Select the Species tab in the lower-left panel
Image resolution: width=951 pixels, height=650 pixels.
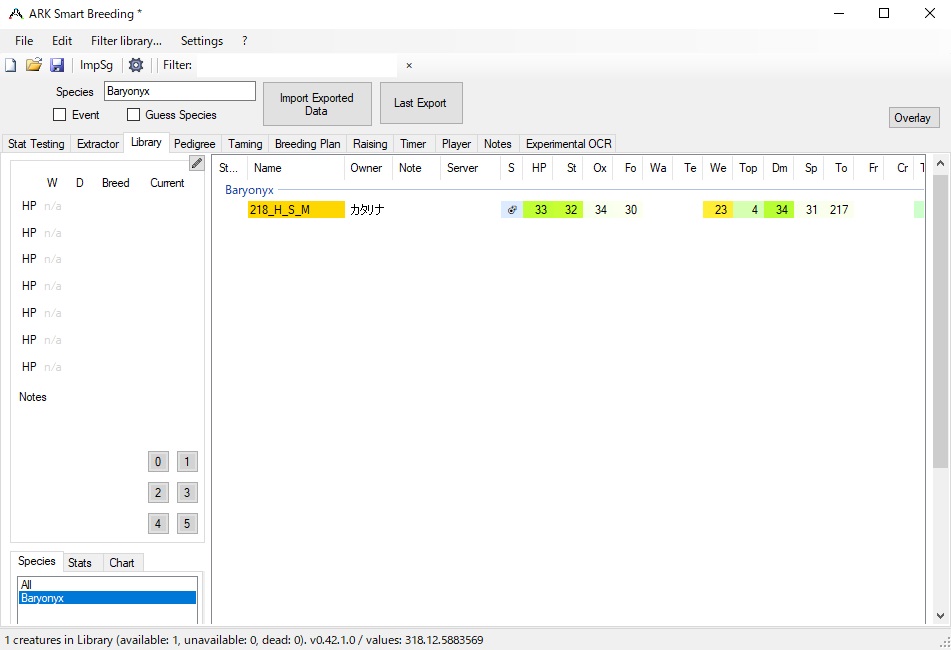(36, 561)
